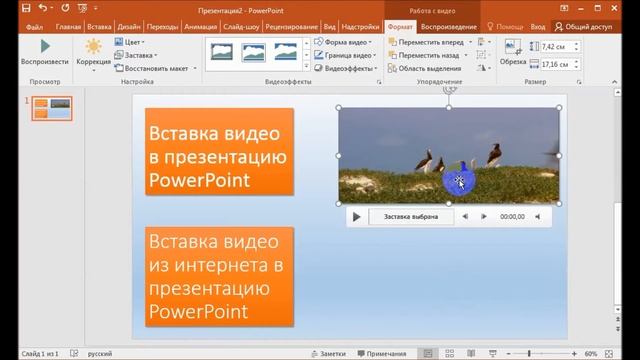This screenshot has height=360, width=640.
Task: Increase video height with stepper up arrow
Action: (x=576, y=44)
